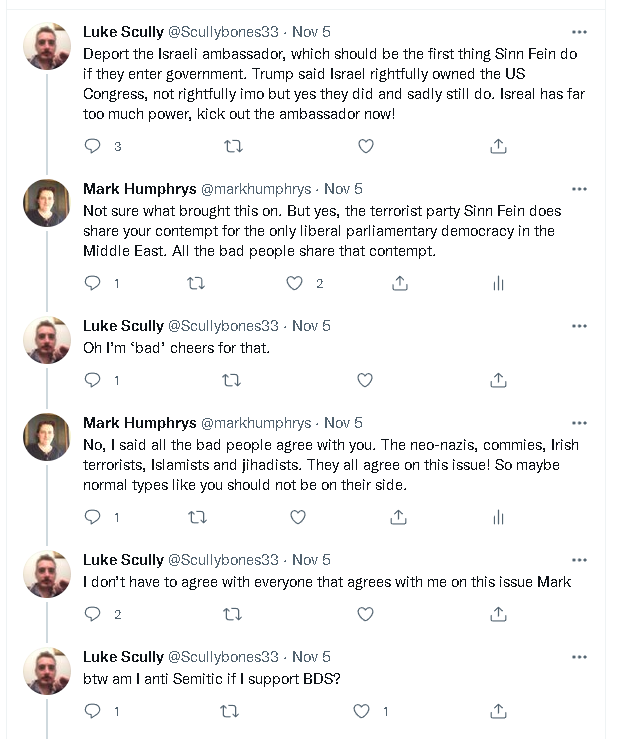Retweet the 'Oh I'm bad cheers for that' tweet
This screenshot has height=739, width=629.
point(231,380)
